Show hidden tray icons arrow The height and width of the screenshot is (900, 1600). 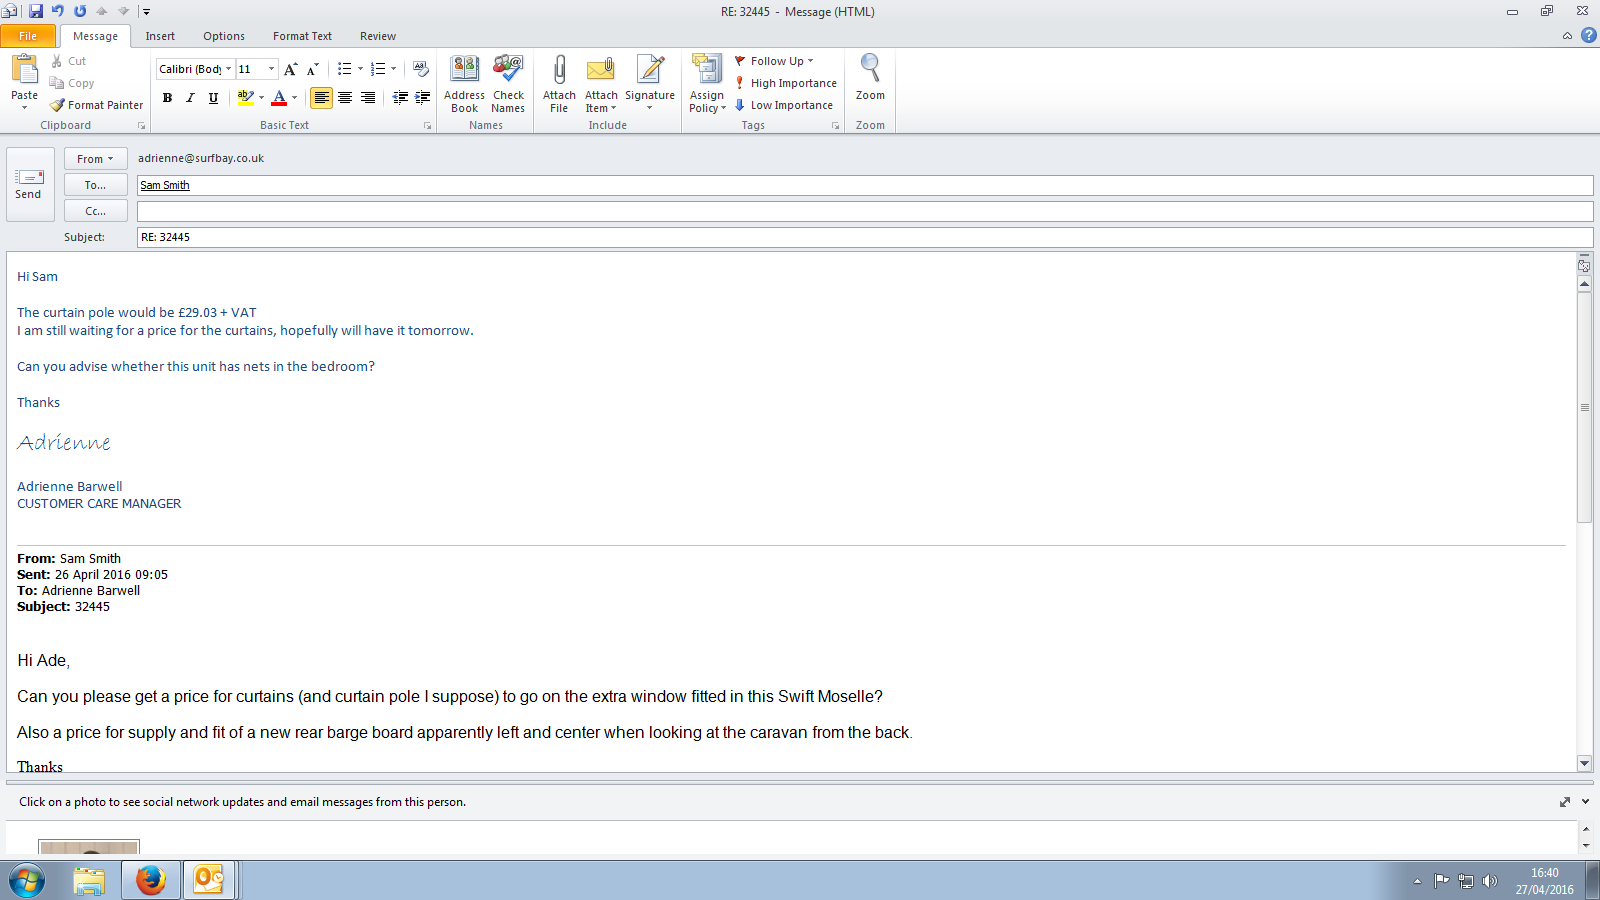1417,881
